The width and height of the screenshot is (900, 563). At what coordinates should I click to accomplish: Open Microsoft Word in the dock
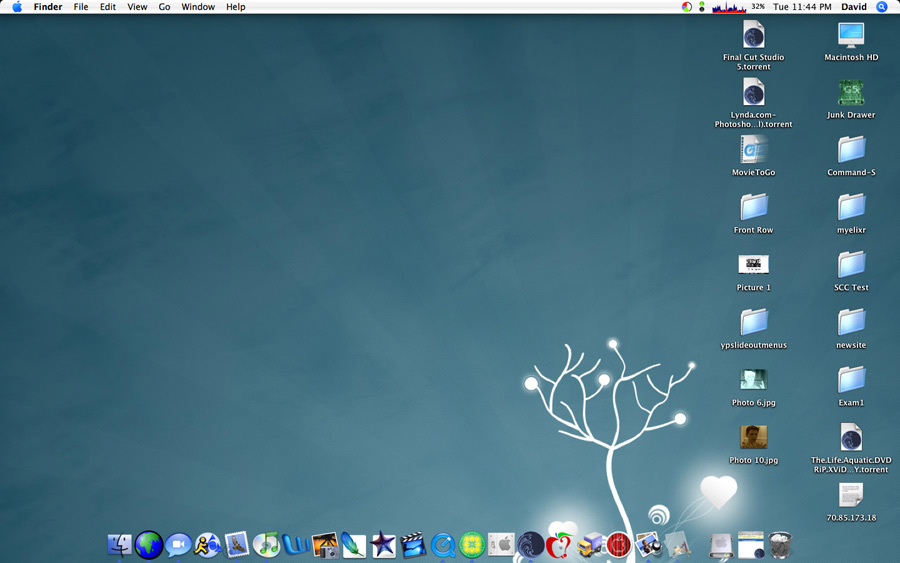click(x=296, y=545)
